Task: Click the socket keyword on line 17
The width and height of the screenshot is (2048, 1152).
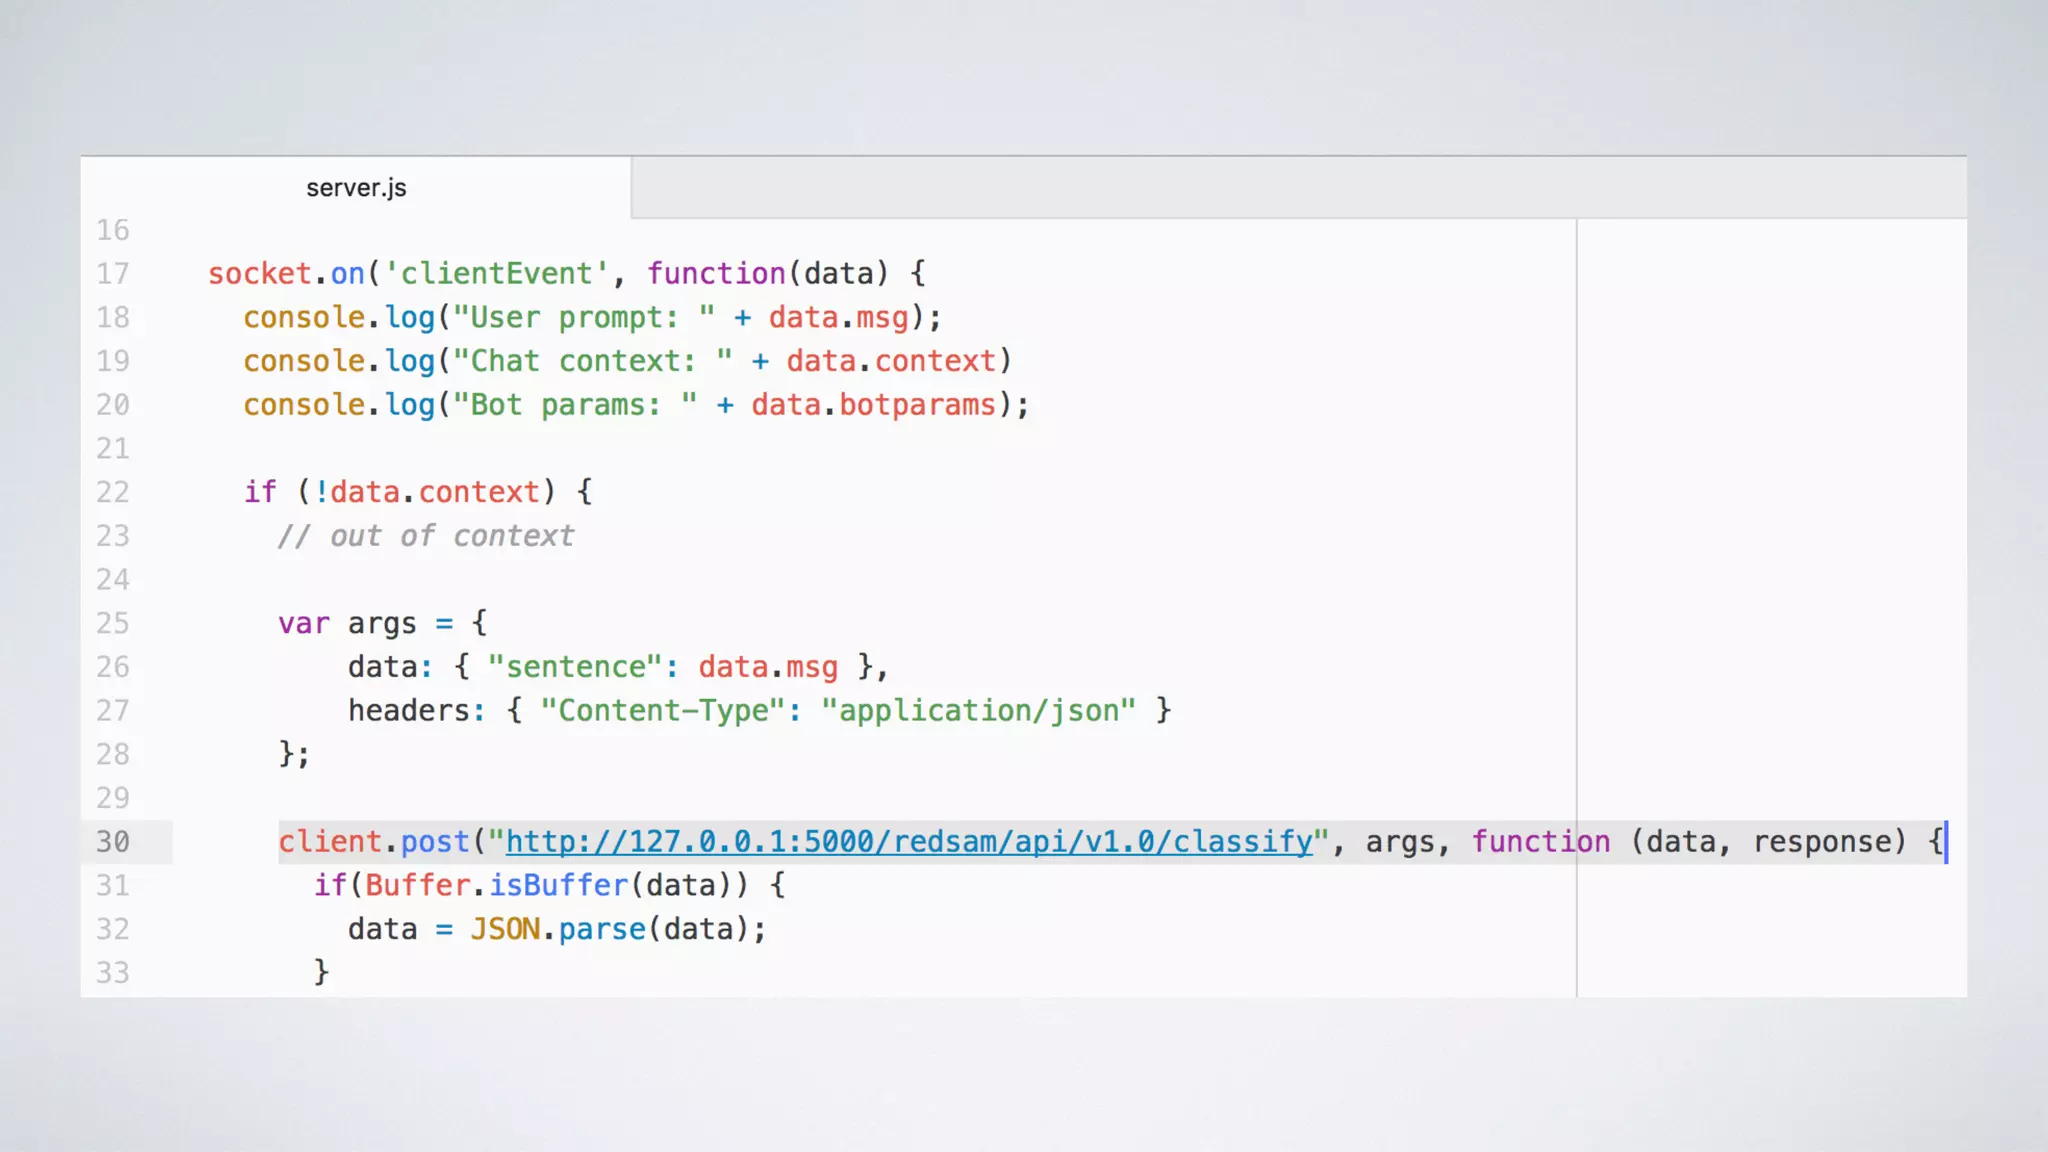Action: (260, 274)
